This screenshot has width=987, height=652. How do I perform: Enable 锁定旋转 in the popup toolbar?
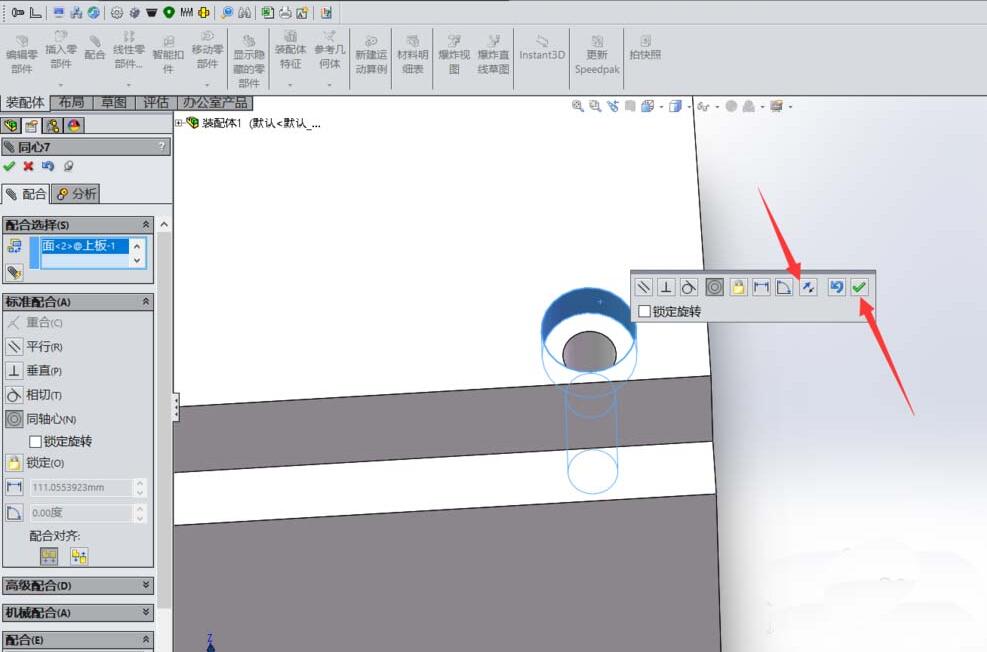[645, 311]
